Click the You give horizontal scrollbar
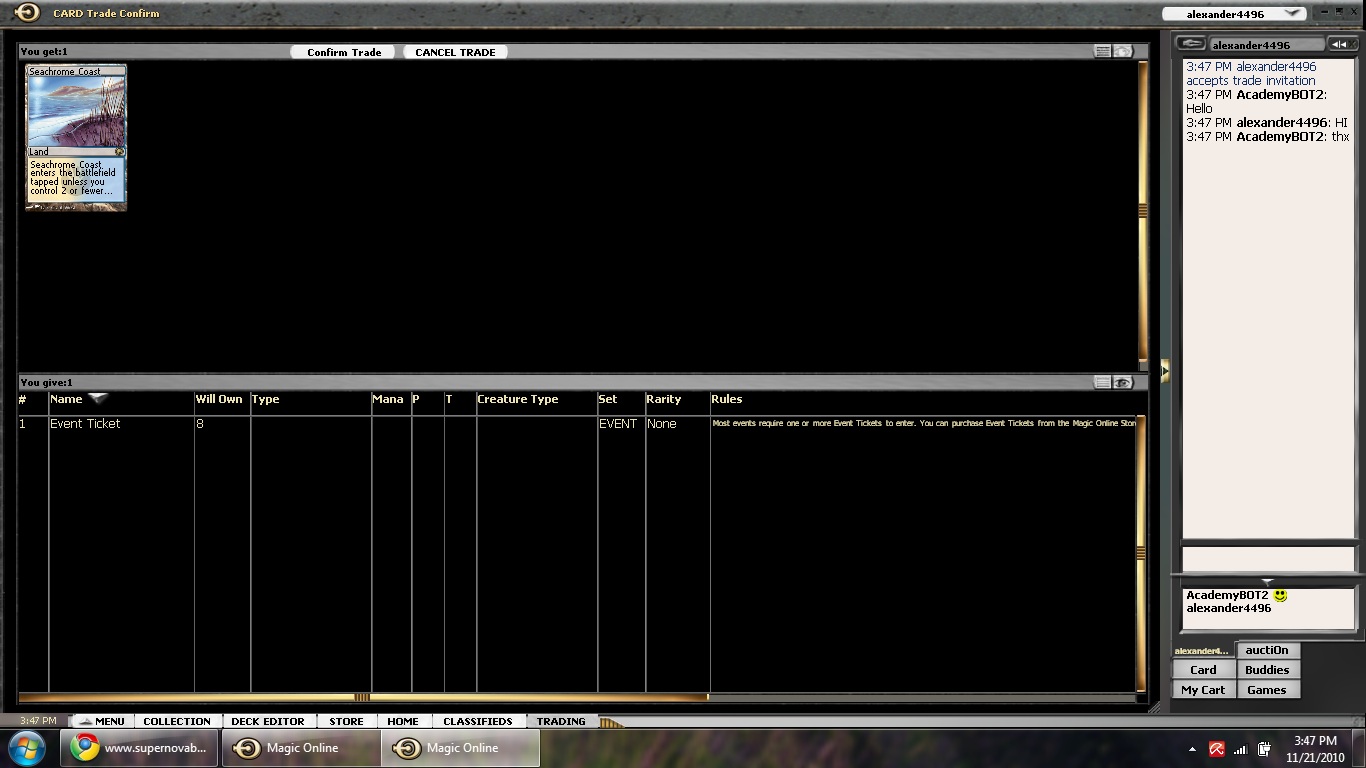This screenshot has height=768, width=1366. pos(362,697)
